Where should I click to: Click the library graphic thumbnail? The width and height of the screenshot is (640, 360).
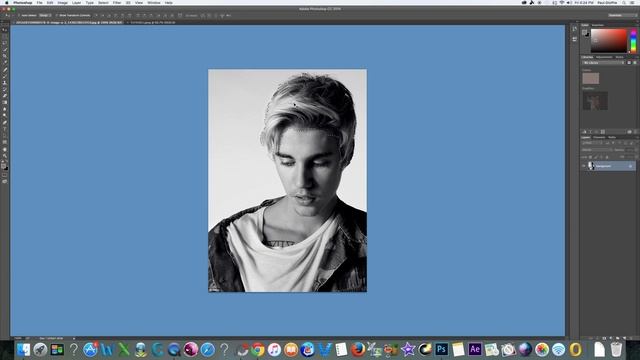click(595, 101)
